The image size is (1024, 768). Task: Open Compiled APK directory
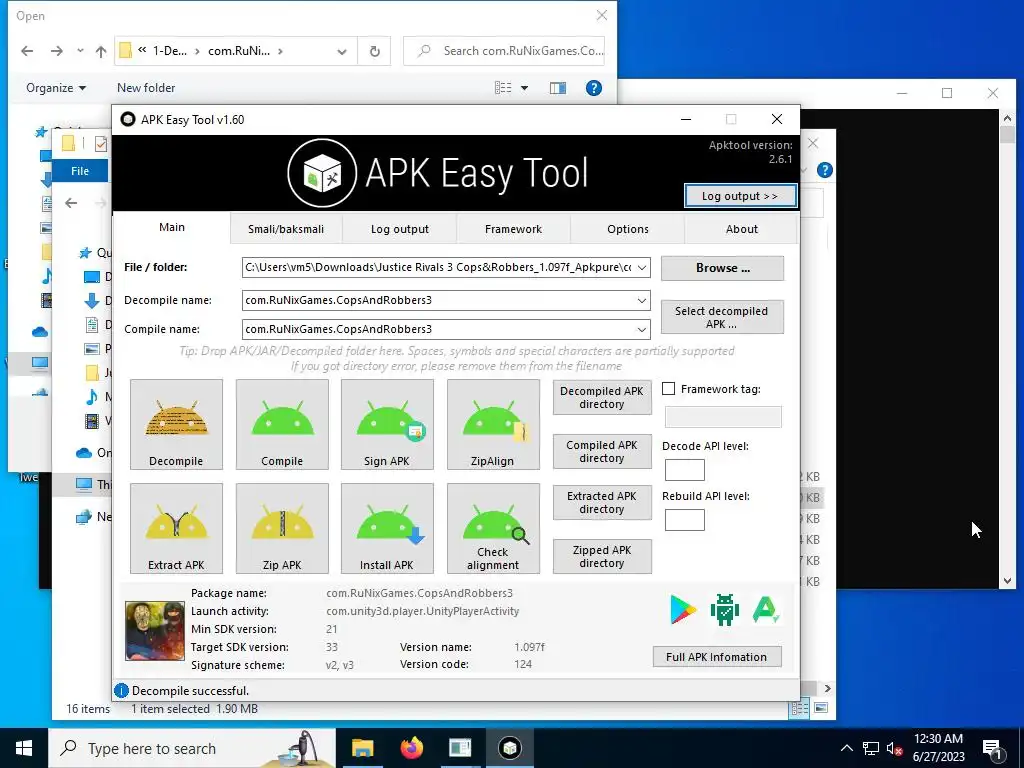coord(602,451)
